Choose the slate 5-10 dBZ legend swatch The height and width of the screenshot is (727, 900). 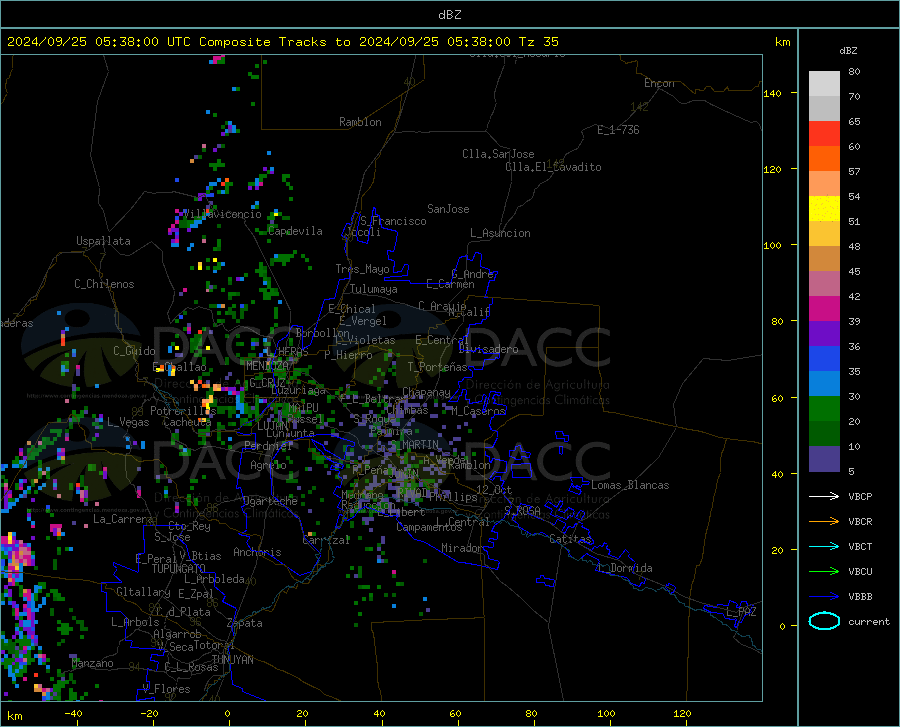click(824, 459)
